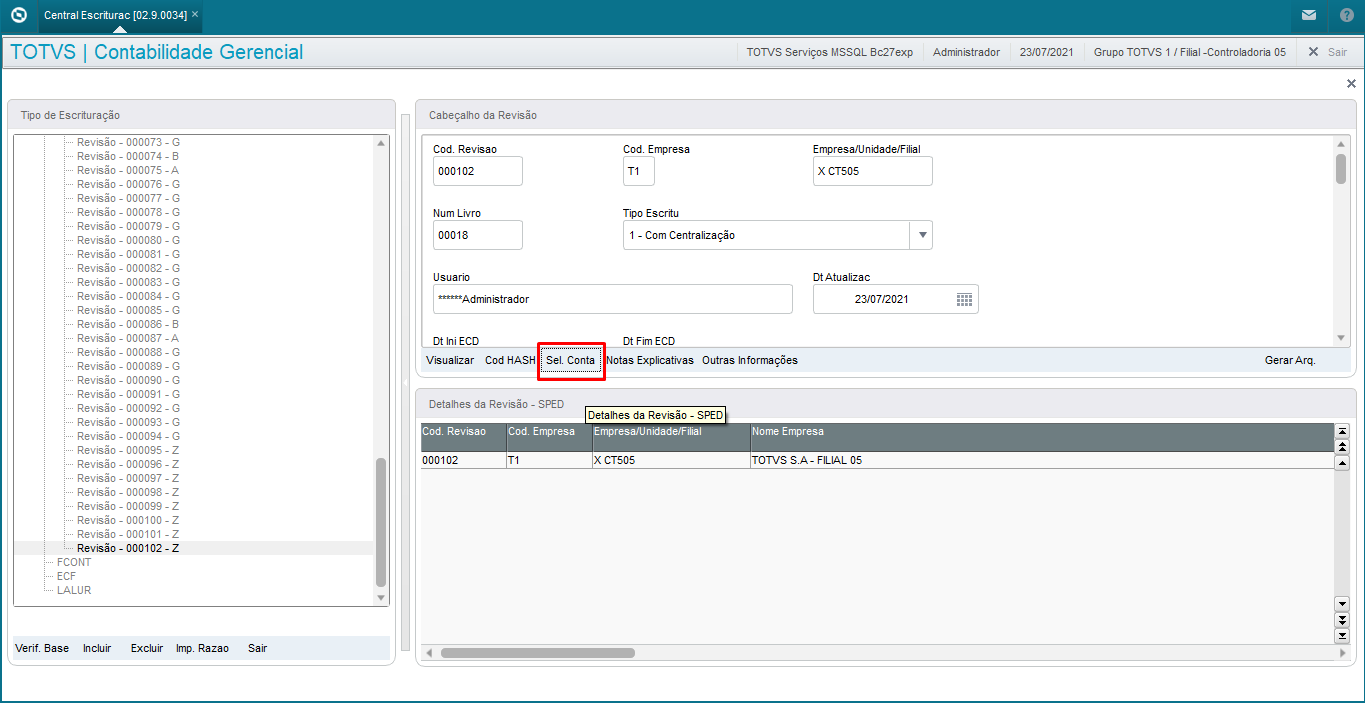Click Empresa/Unidade/Filial column header
The image size is (1365, 703).
(x=671, y=437)
